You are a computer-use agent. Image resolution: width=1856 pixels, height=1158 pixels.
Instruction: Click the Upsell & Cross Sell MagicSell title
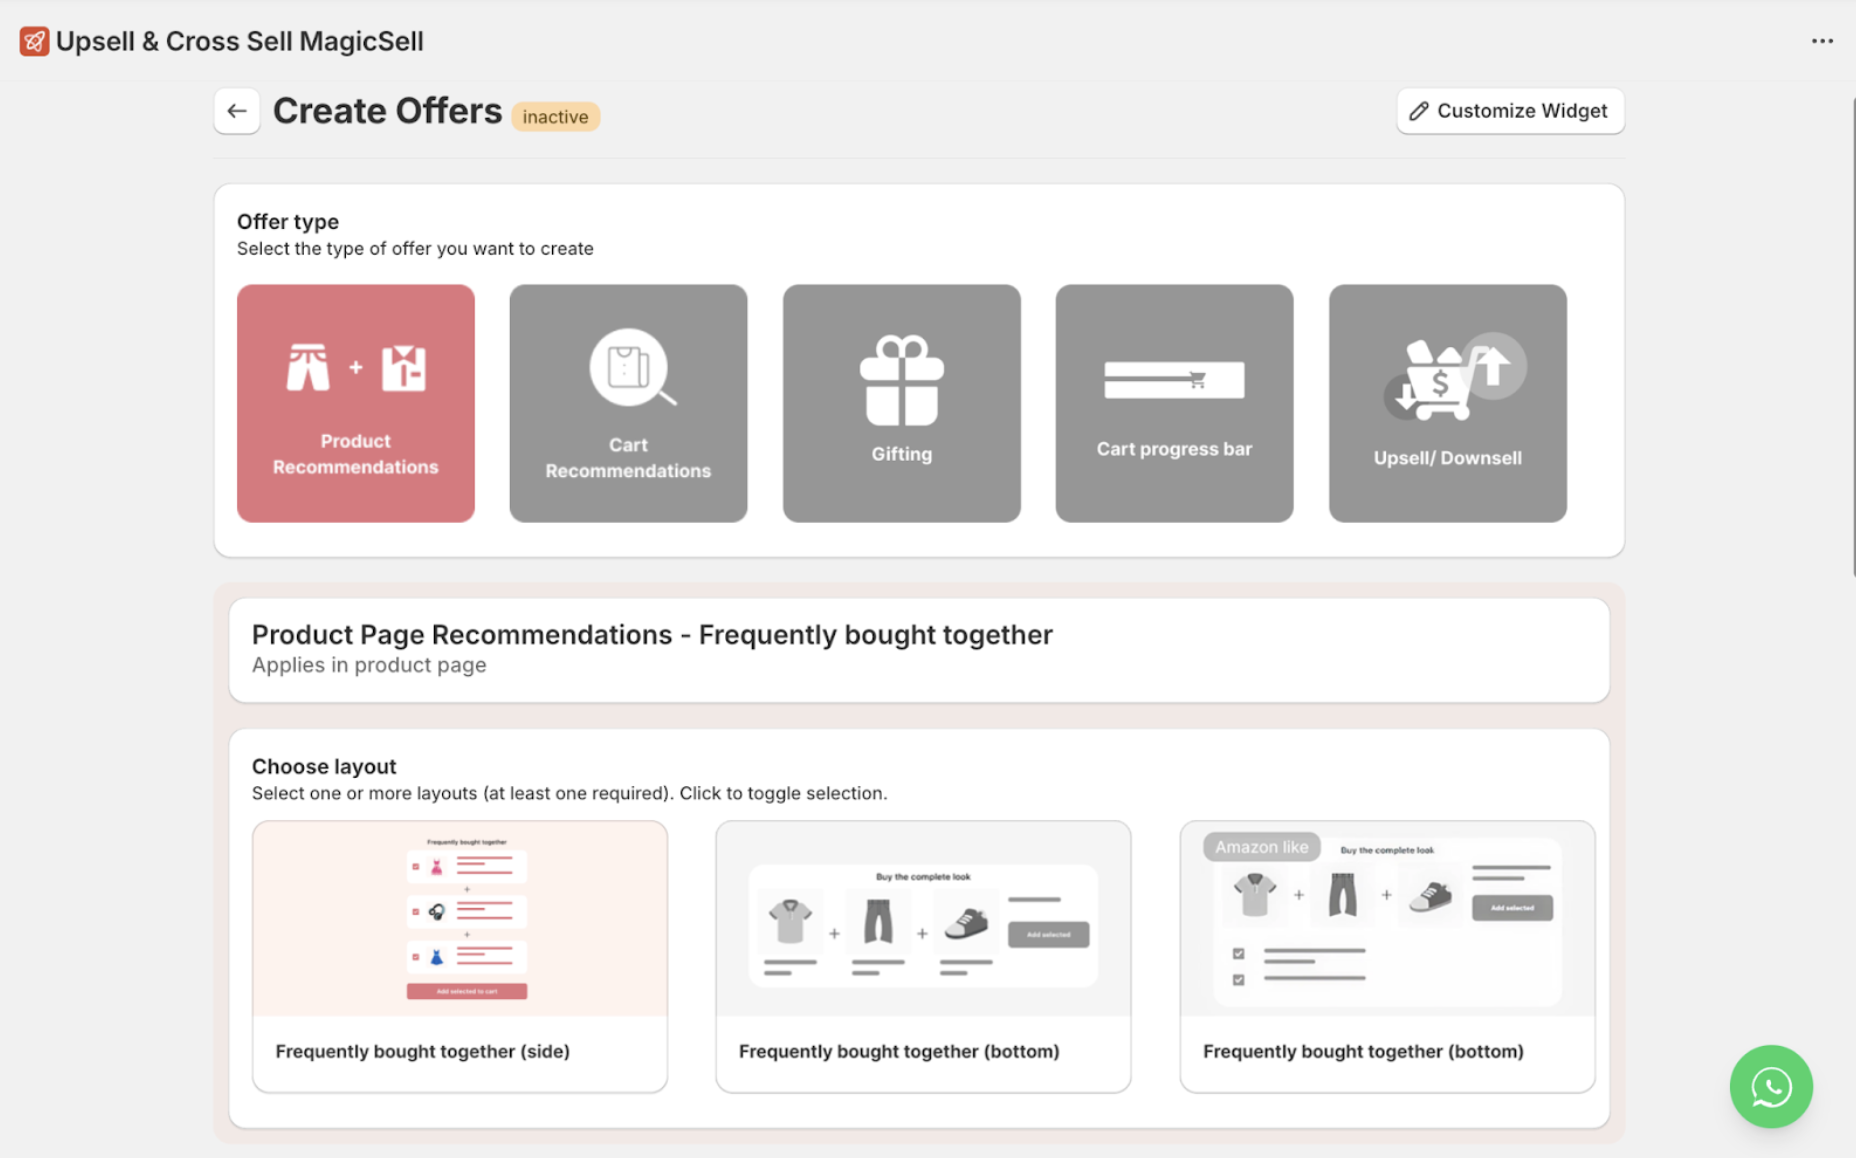(x=240, y=41)
